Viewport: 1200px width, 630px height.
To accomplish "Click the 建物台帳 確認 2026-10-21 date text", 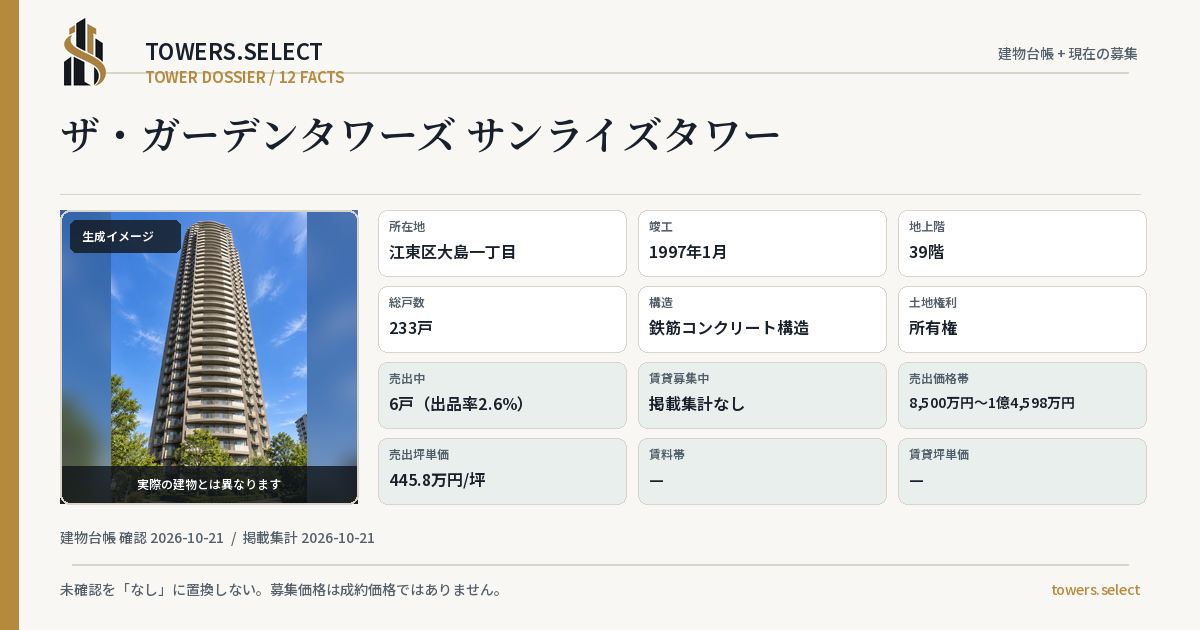I will 142,538.
